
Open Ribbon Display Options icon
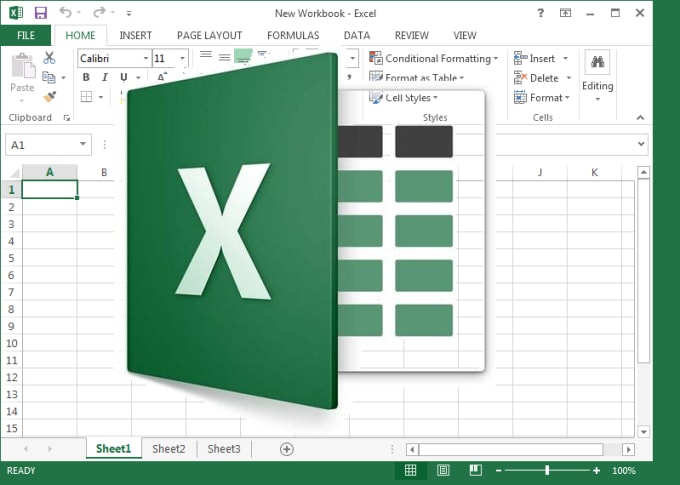(565, 13)
